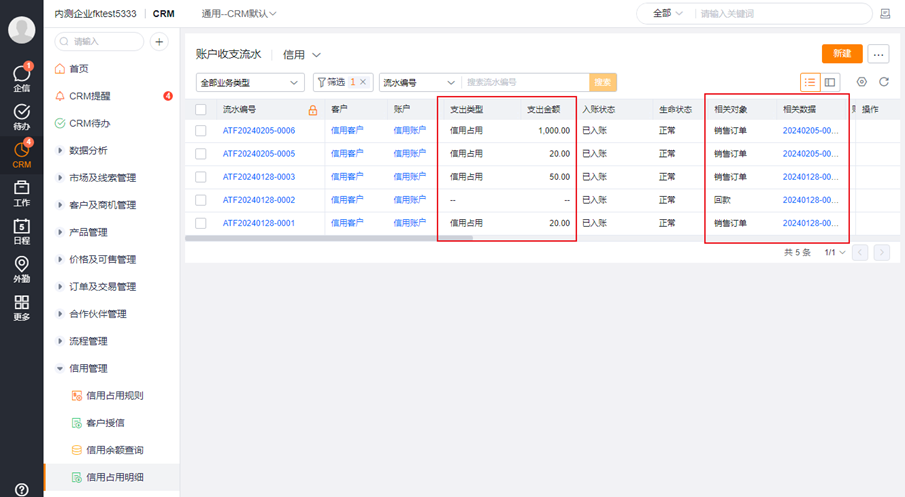Viewport: 905px width, 497px height.
Task: Click the help question mark icon
Action: (x=21, y=489)
